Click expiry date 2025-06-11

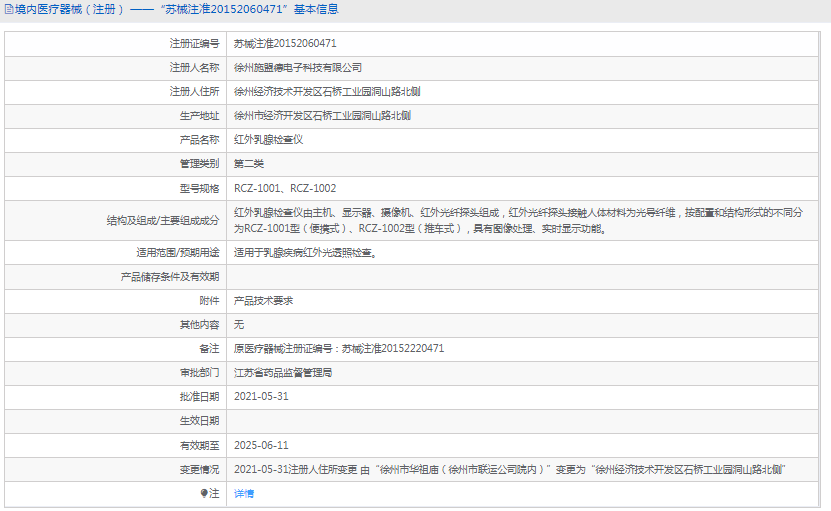pos(261,445)
